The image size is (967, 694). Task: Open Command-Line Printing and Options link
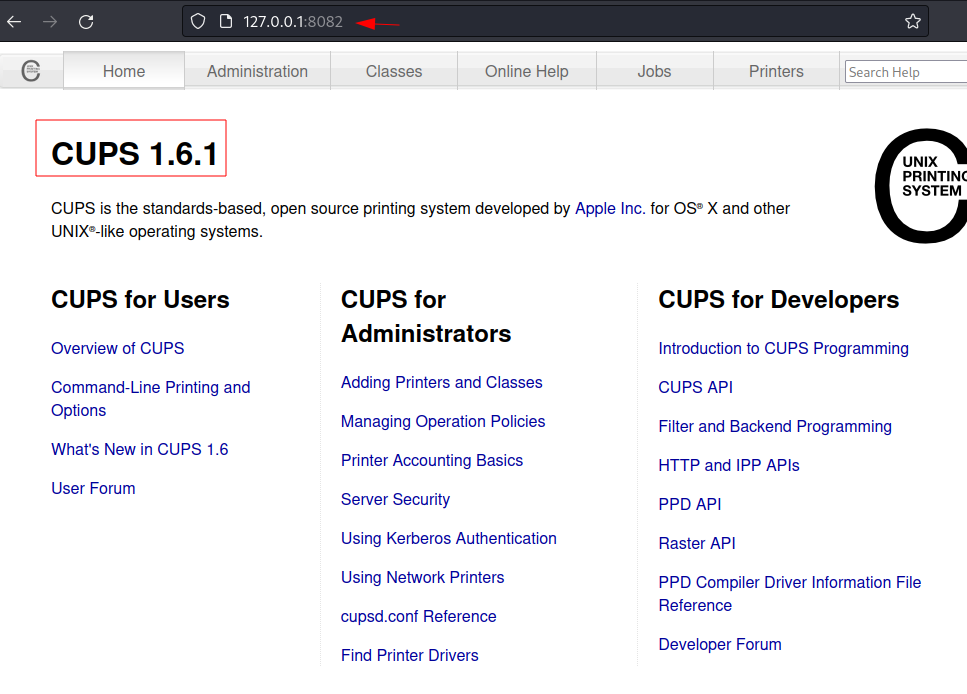click(x=150, y=399)
